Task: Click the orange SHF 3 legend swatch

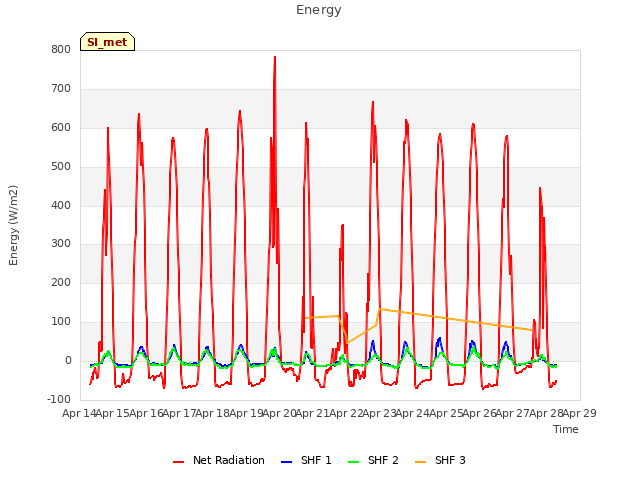Action: 420,462
